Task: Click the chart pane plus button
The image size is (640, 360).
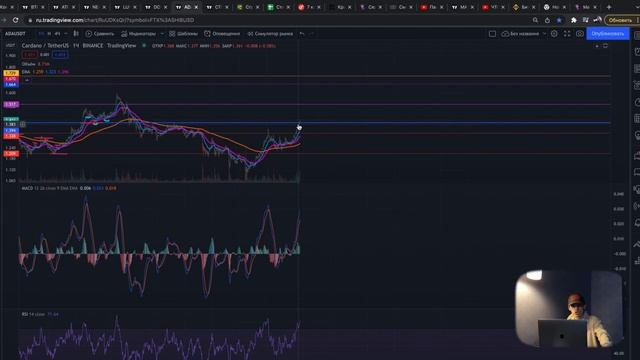Action: click(x=597, y=46)
